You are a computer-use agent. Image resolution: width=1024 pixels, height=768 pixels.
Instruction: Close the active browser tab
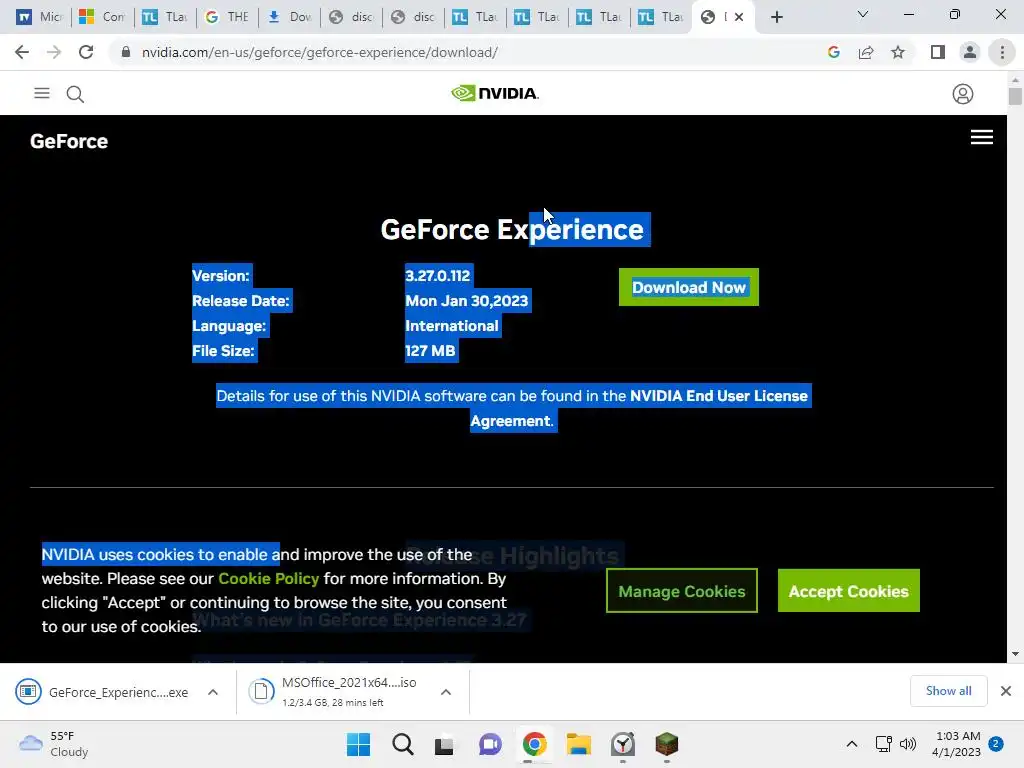739,17
